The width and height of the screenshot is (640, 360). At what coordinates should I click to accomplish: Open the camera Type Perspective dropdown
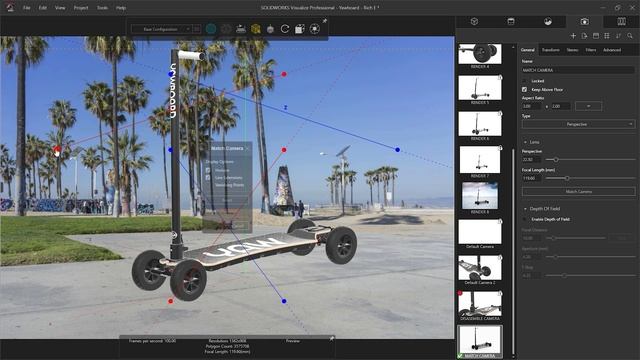[x=578, y=124]
